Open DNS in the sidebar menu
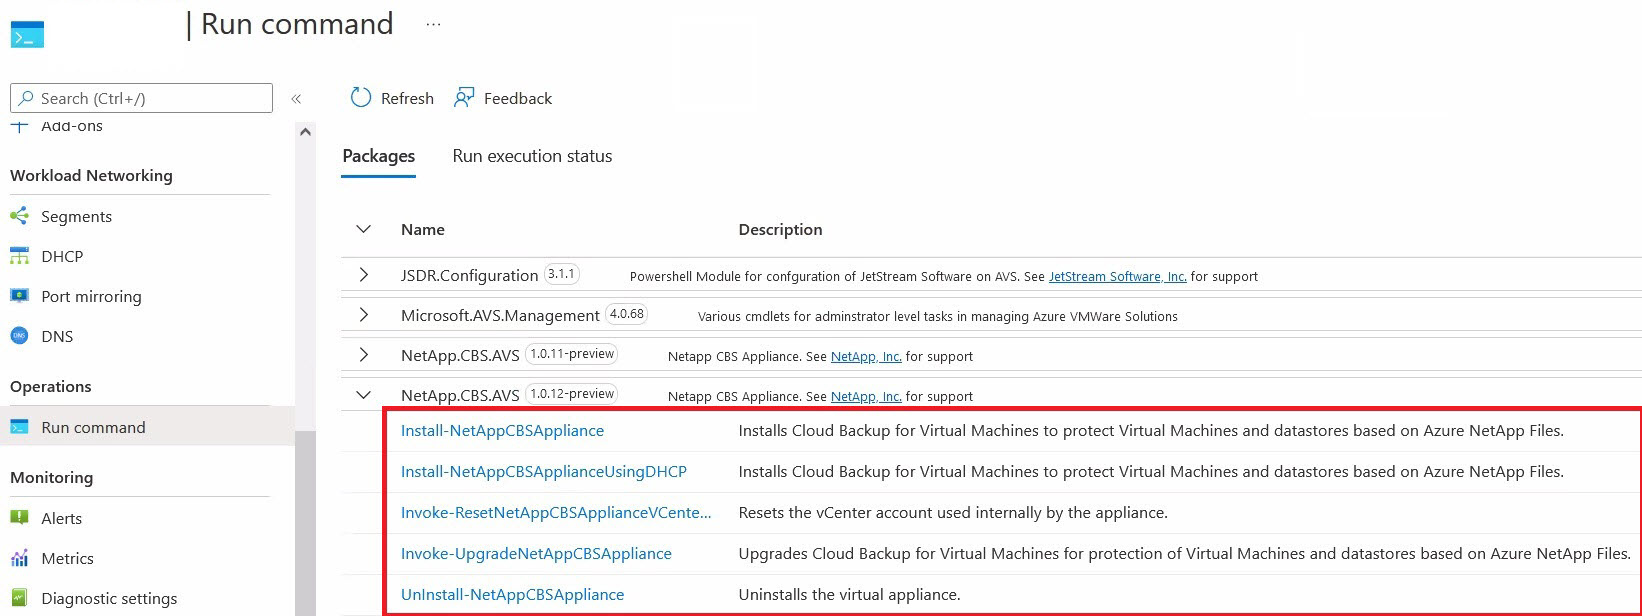Image resolution: width=1642 pixels, height=616 pixels. pos(57,336)
